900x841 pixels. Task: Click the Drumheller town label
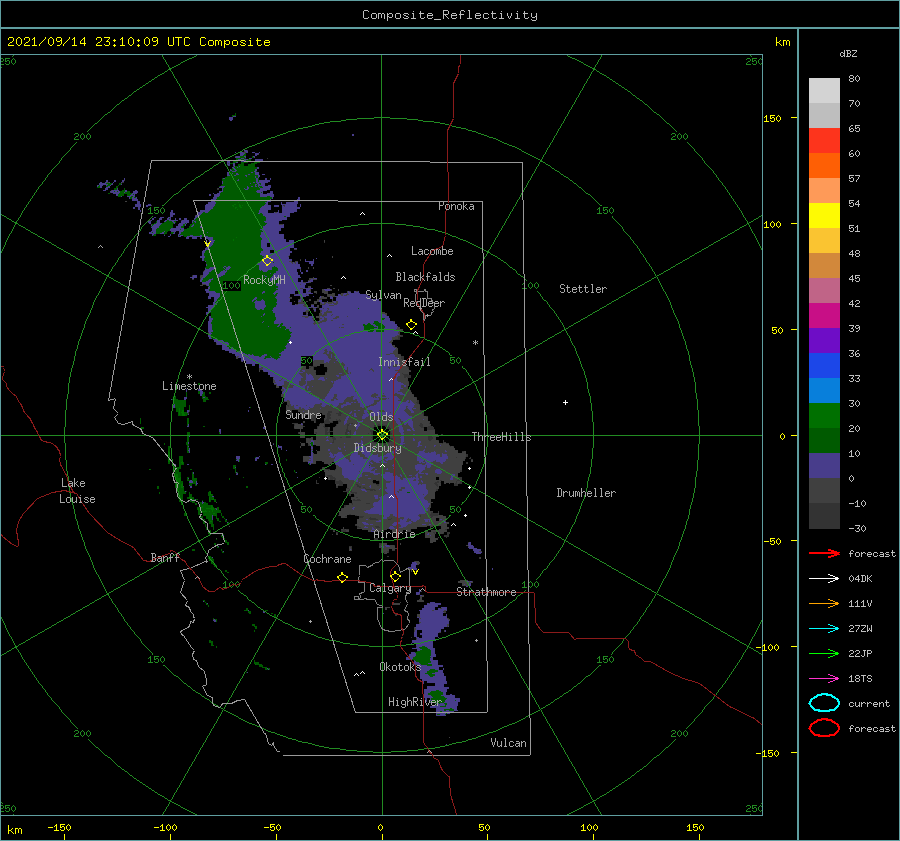tap(586, 493)
